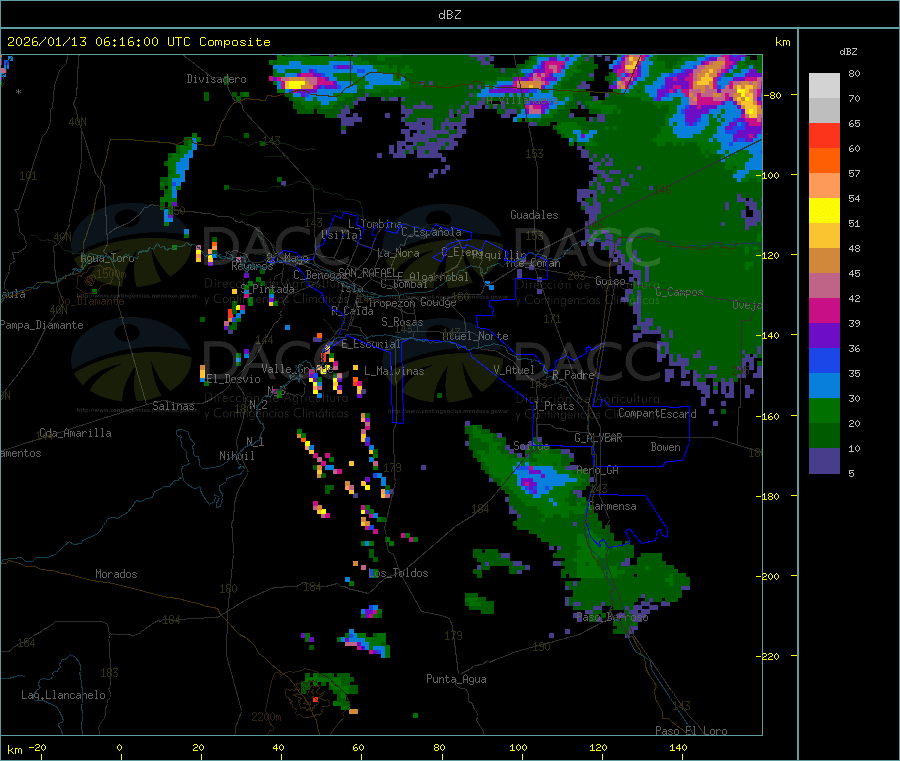This screenshot has height=761, width=900.
Task: Click the Goudge place label
Action: pyautogui.click(x=439, y=302)
